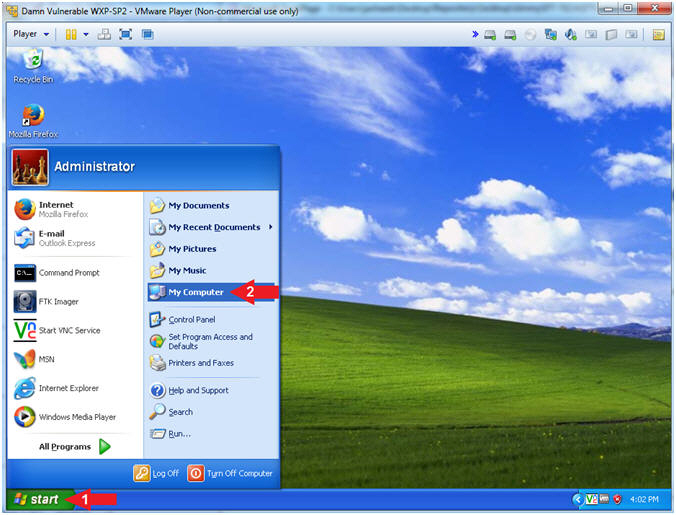Expand the power options arrow beside pause
676x515 pixels.
coord(85,34)
